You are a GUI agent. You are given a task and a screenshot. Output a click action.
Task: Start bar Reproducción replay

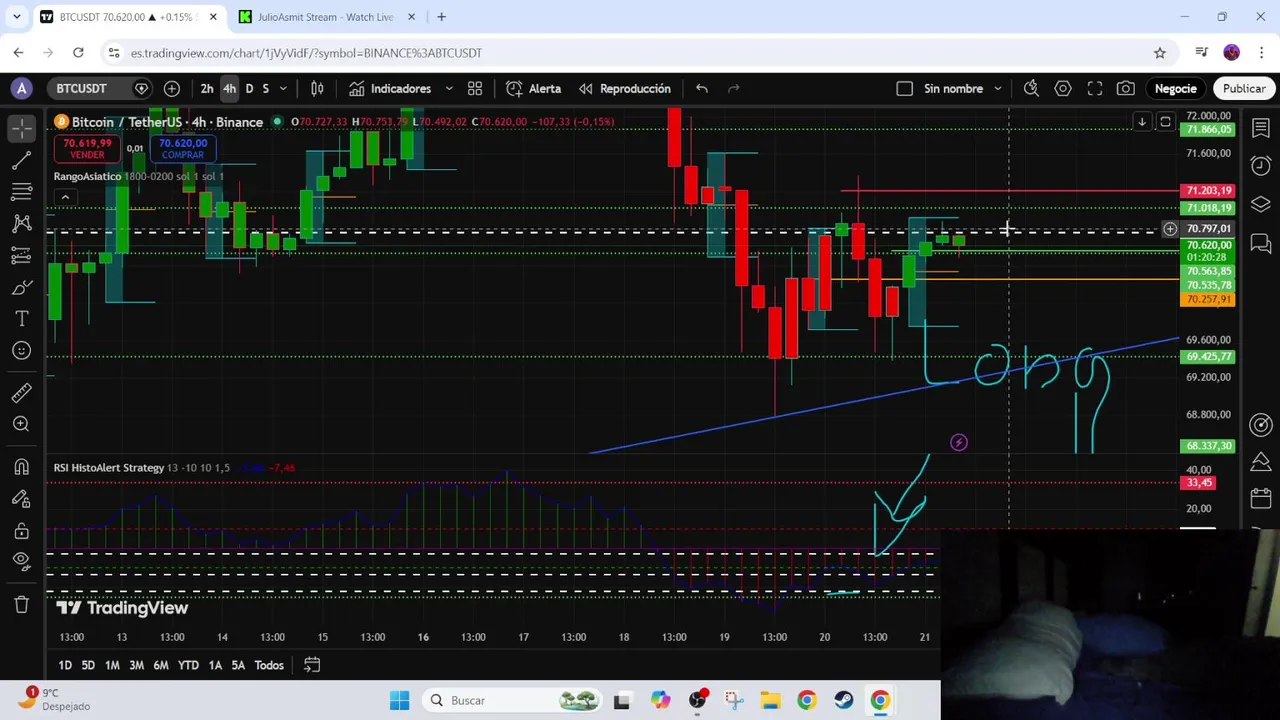(x=625, y=88)
